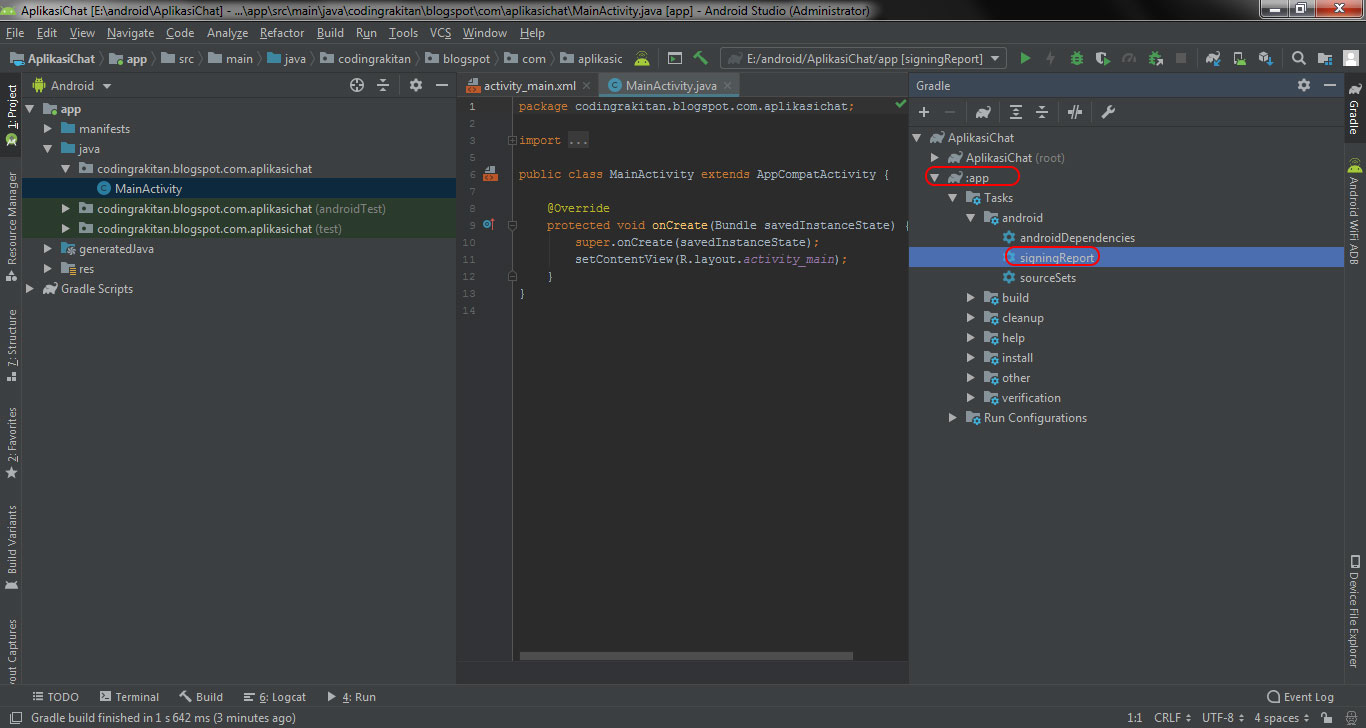The width and height of the screenshot is (1366, 728).
Task: Click Run with Coverage icon
Action: pyautogui.click(x=1102, y=59)
